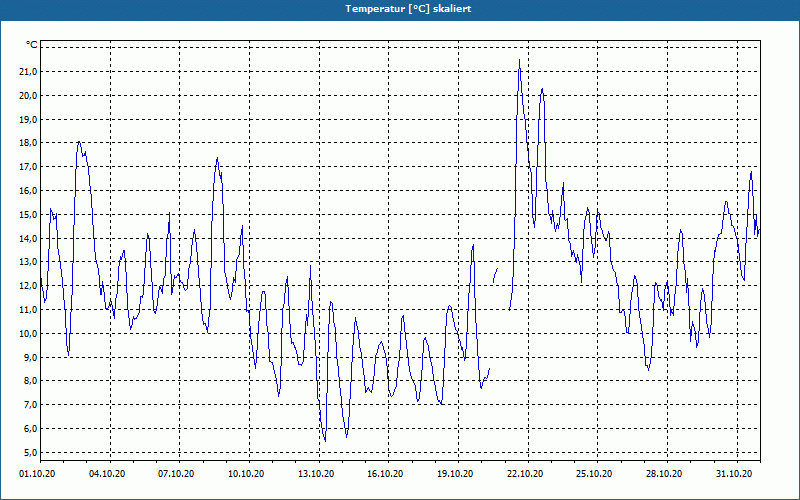Click the 07.10.20 date label
This screenshot has width=800, height=500.
[176, 474]
